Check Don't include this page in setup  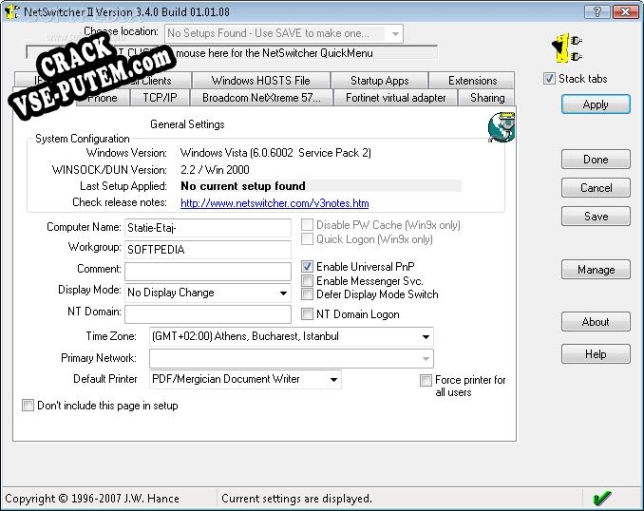28,405
